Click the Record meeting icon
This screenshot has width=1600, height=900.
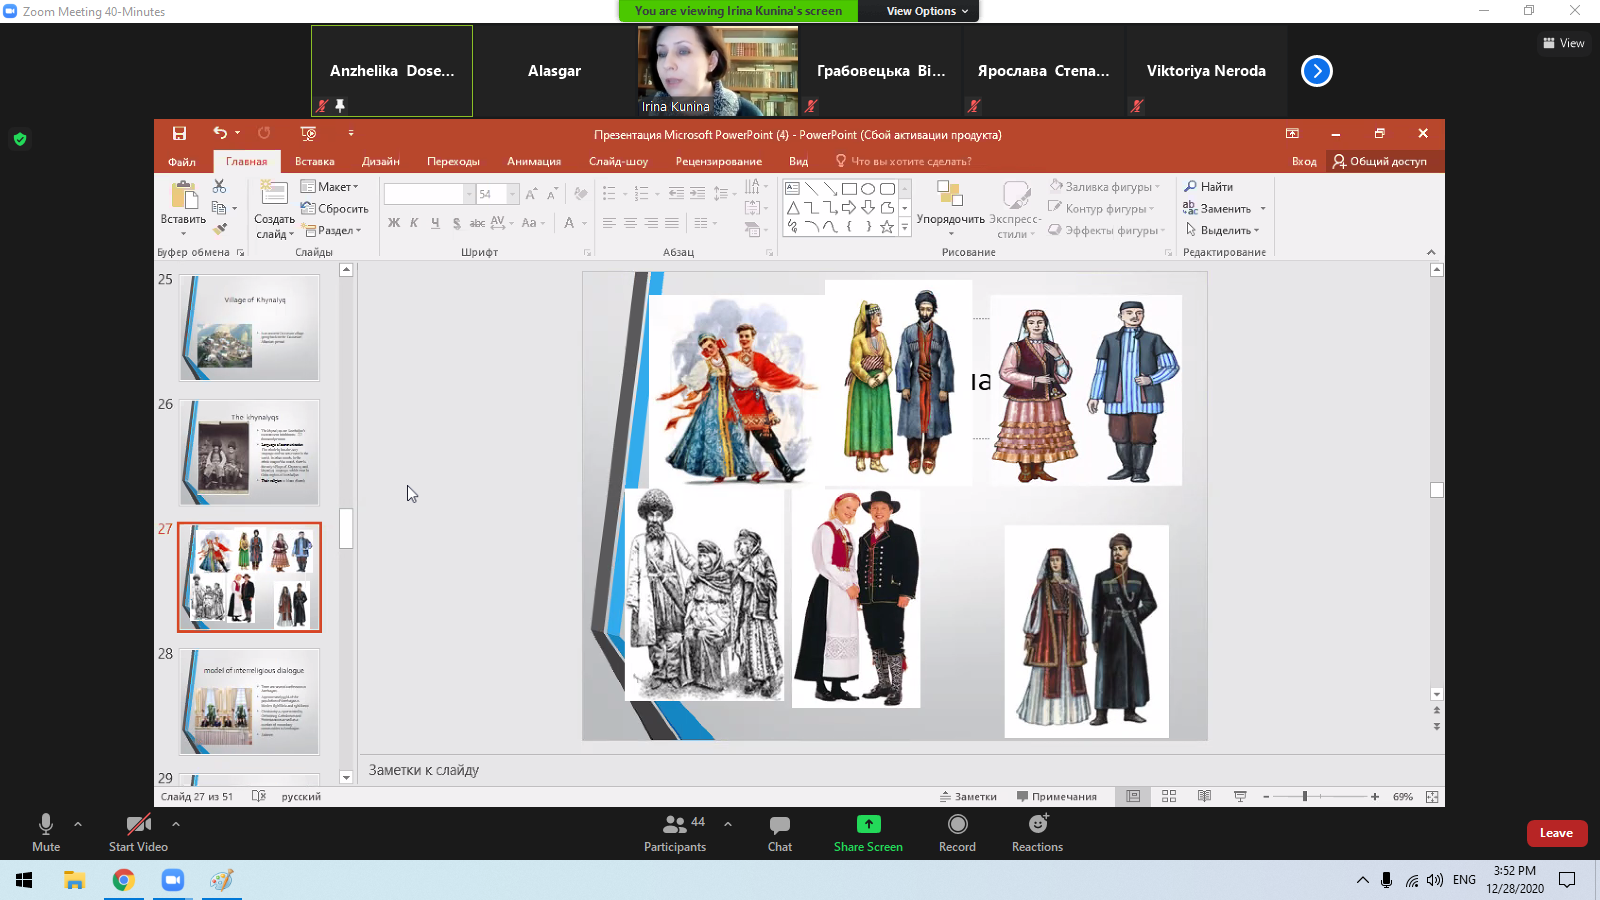957,825
